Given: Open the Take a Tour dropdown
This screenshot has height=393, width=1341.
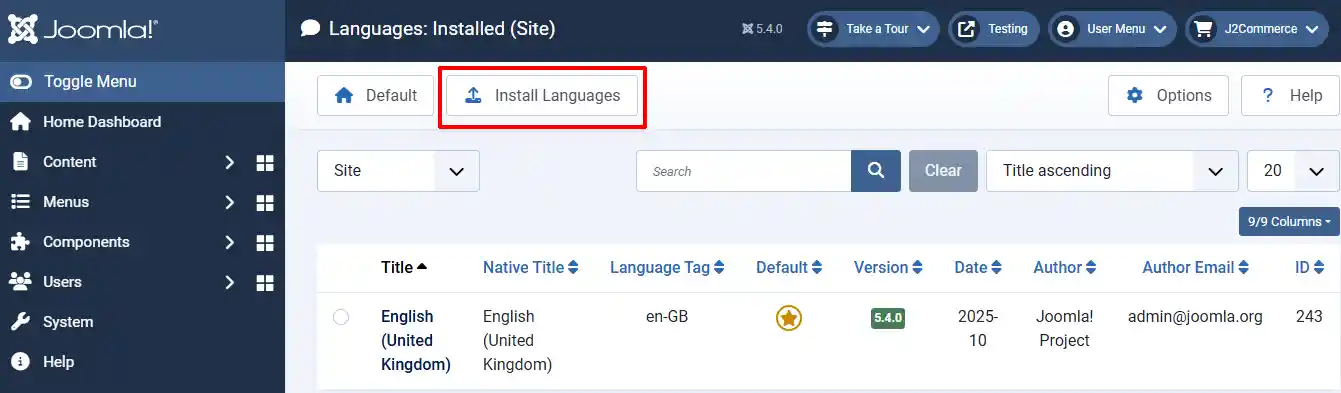Looking at the screenshot, I should 873,29.
